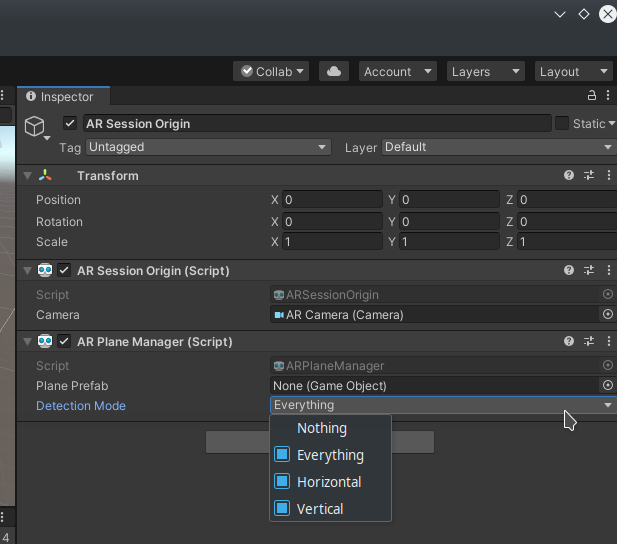Click the cloud services icon
617x544 pixels.
pos(334,71)
